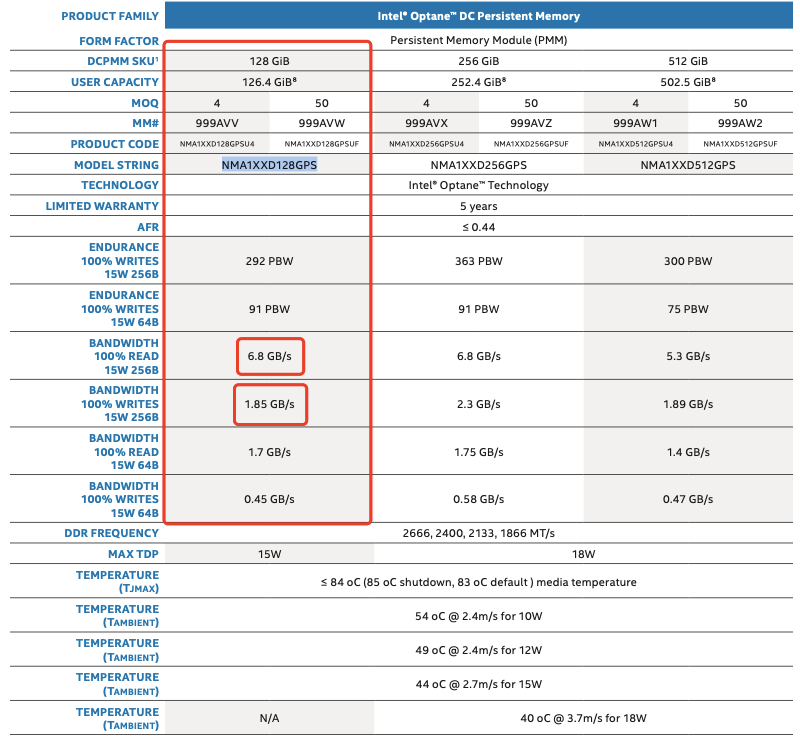Screen dimensions: 800x747
Task: Click the TEMPERATURE (TJMAX) row label
Action: click(117, 582)
